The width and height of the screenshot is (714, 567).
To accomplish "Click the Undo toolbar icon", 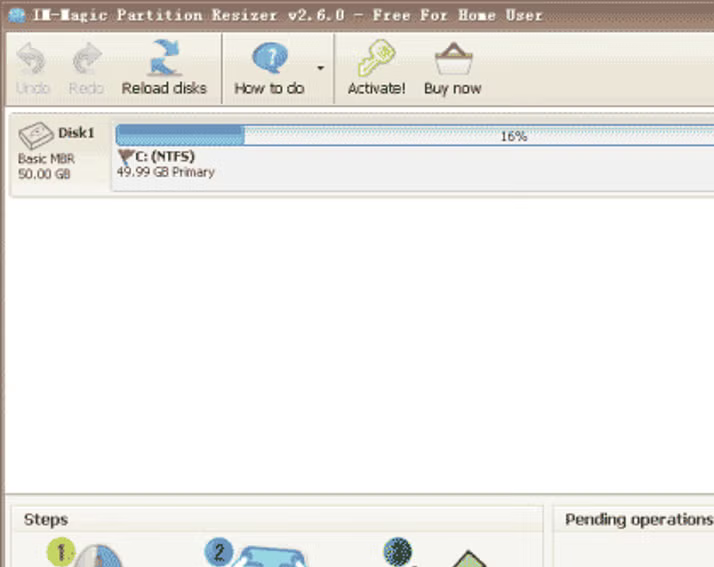I will pos(31,59).
